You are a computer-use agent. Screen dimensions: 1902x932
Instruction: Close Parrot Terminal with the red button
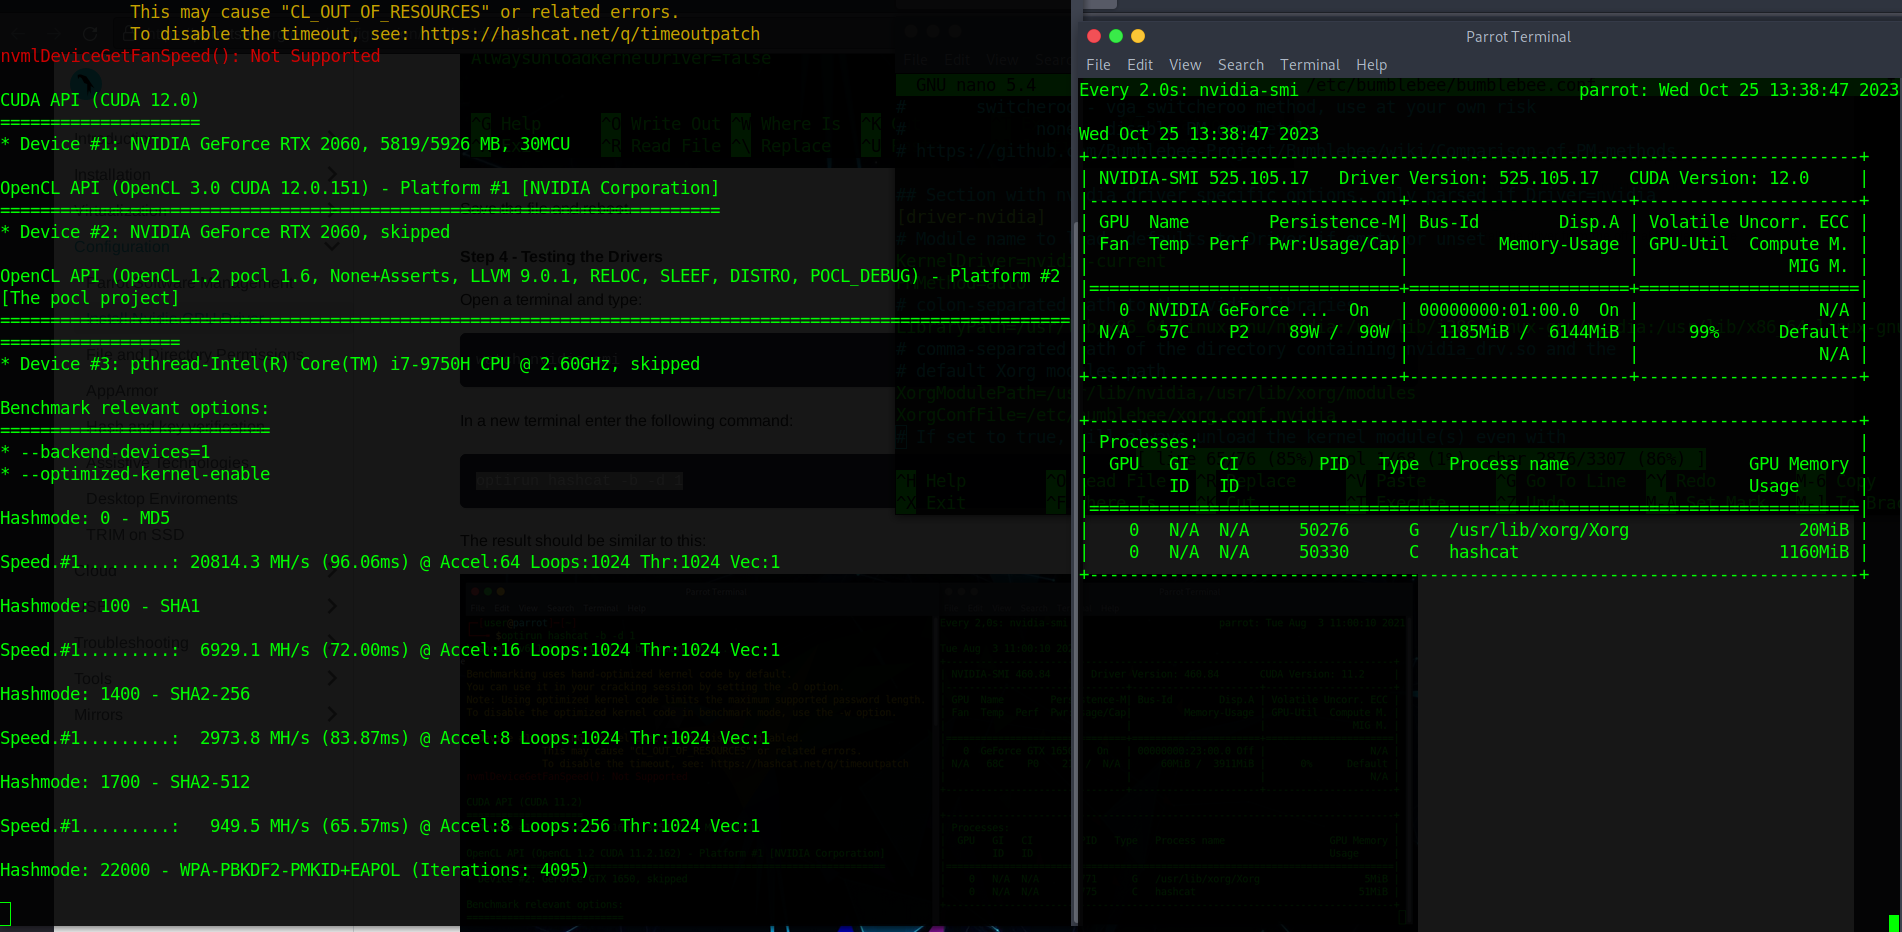pos(1094,36)
